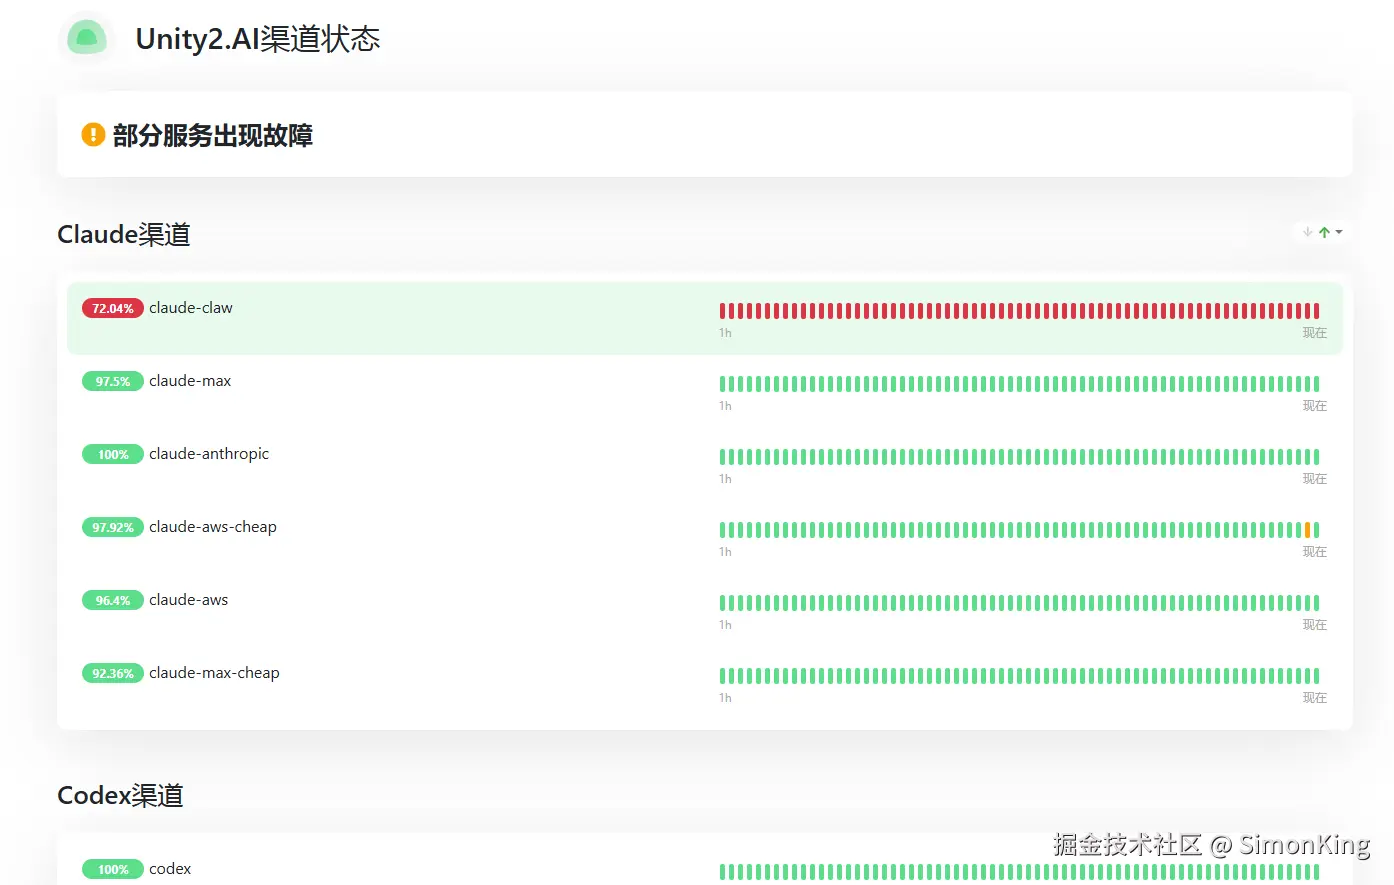This screenshot has height=885, width=1394.
Task: Click the 现在 label under claude-anthropic's bar
Action: (1315, 479)
